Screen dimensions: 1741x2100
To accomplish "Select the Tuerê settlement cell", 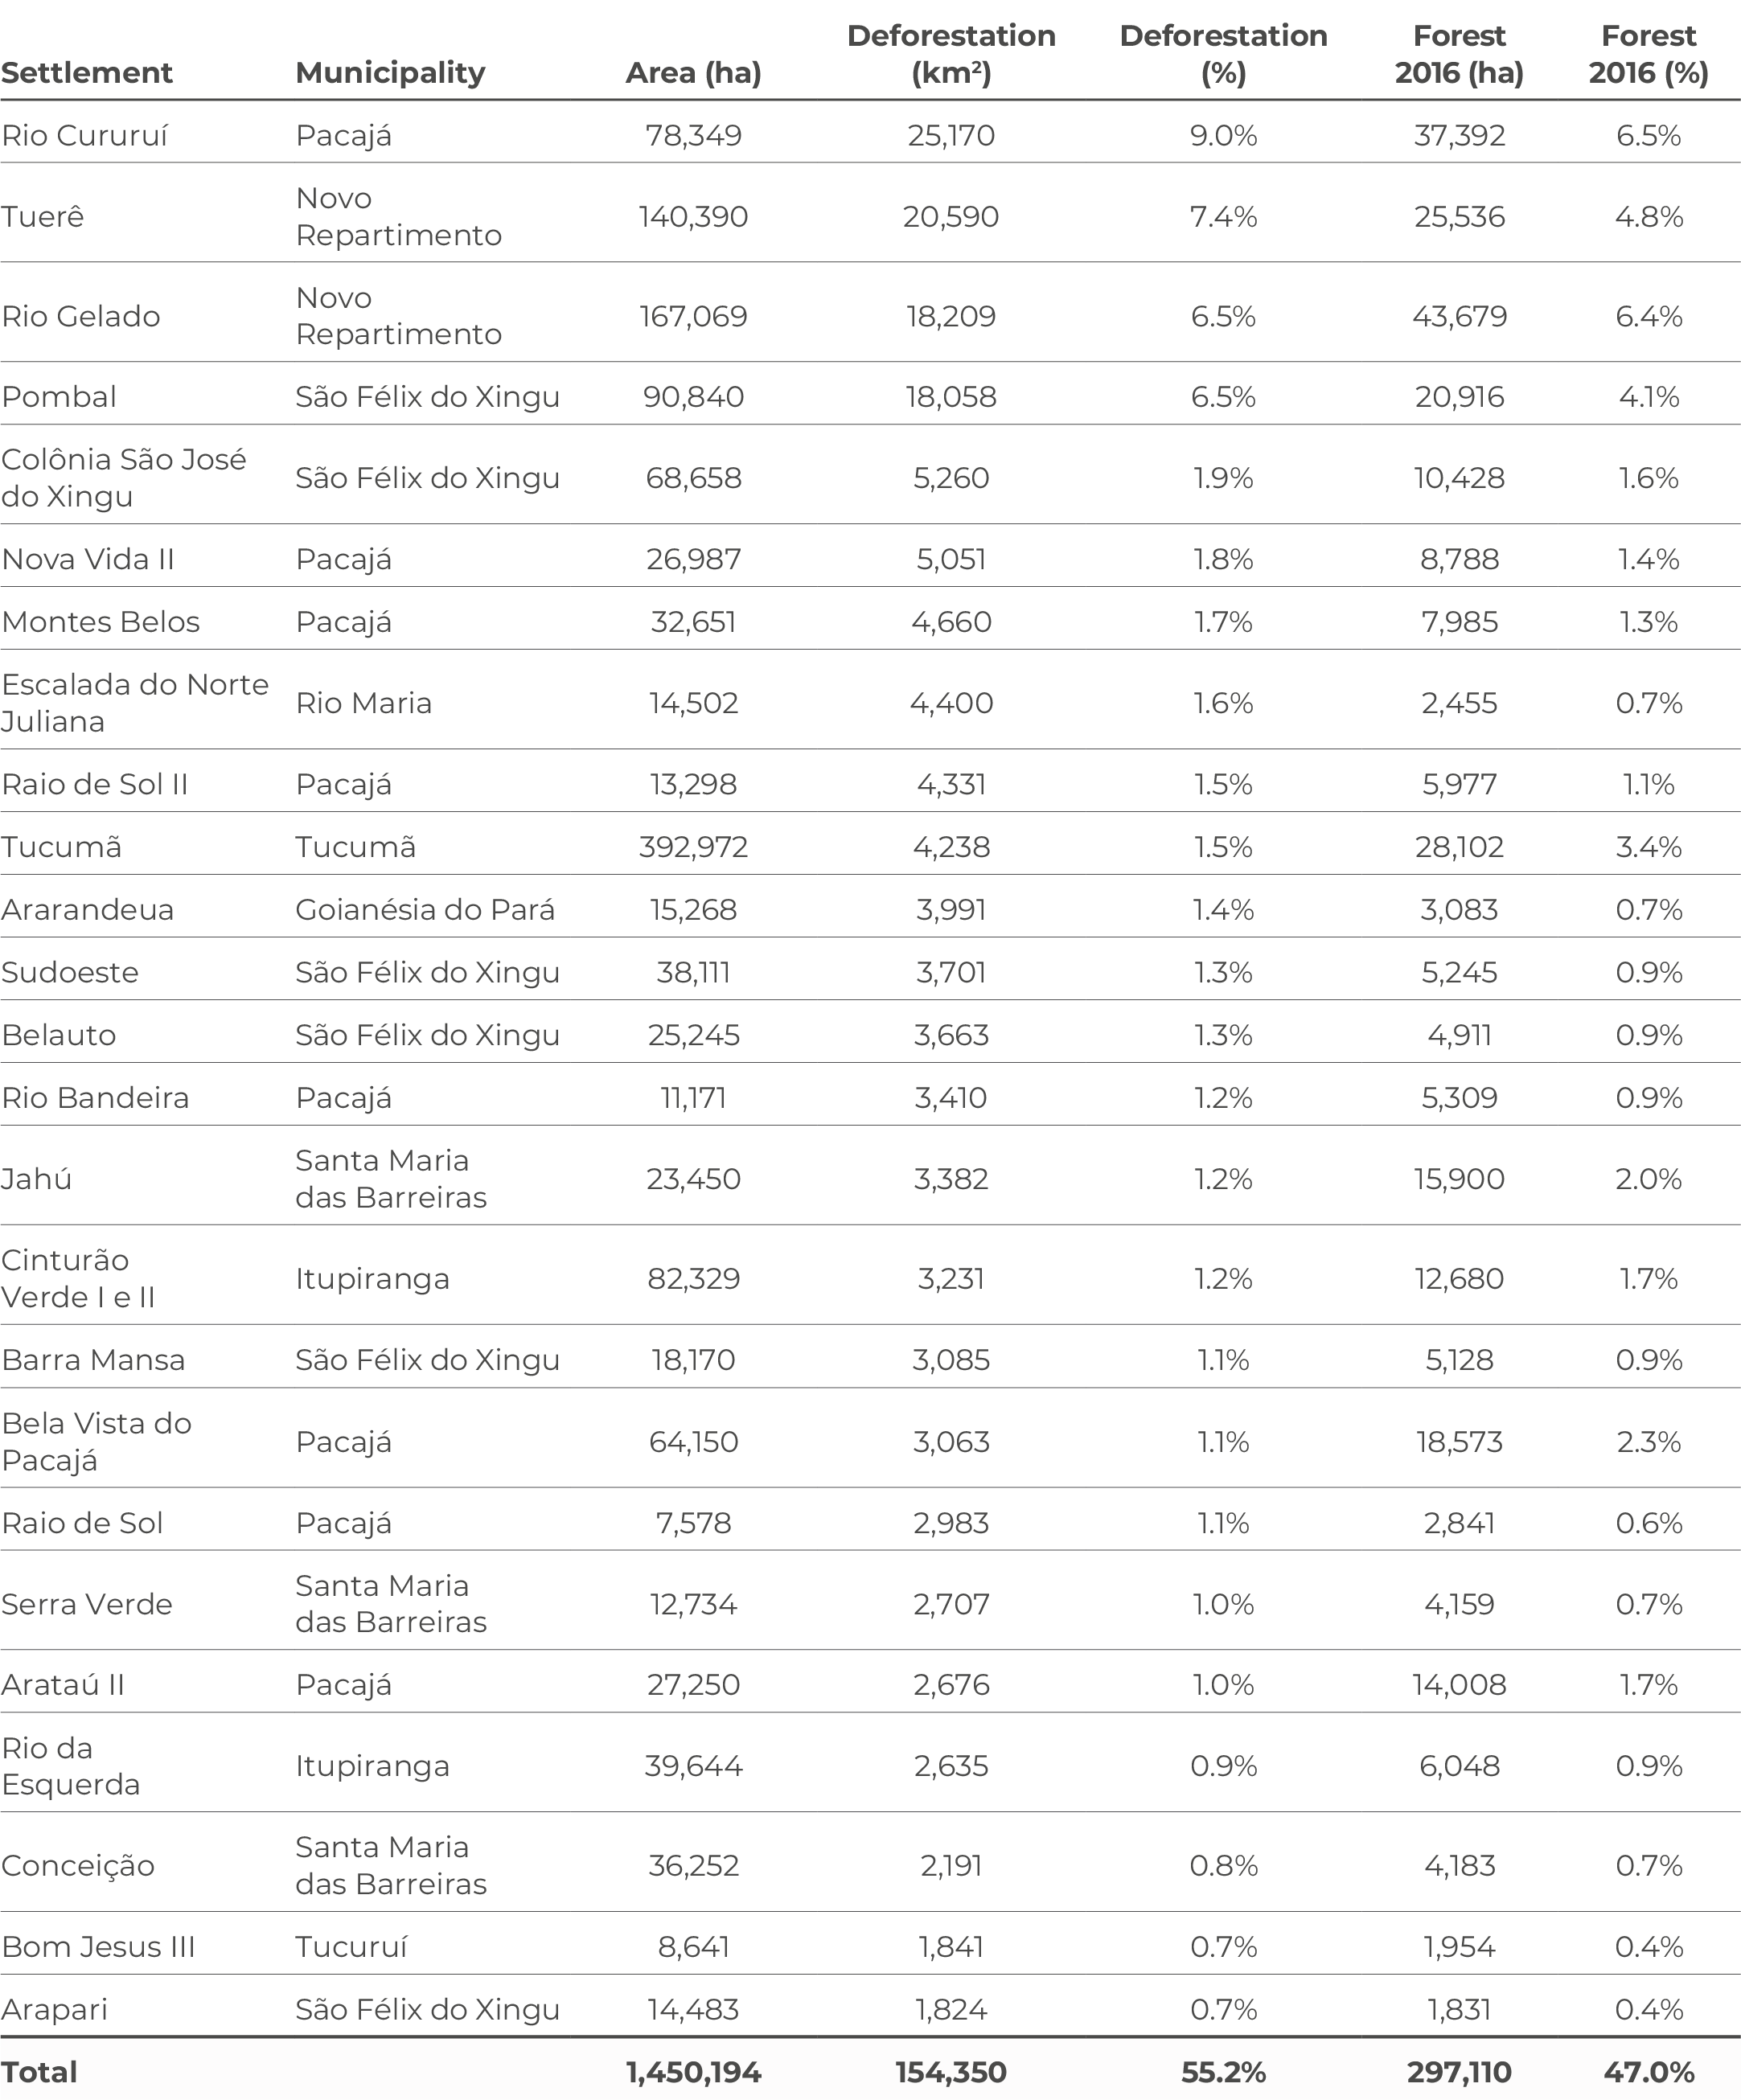I will coord(43,217).
